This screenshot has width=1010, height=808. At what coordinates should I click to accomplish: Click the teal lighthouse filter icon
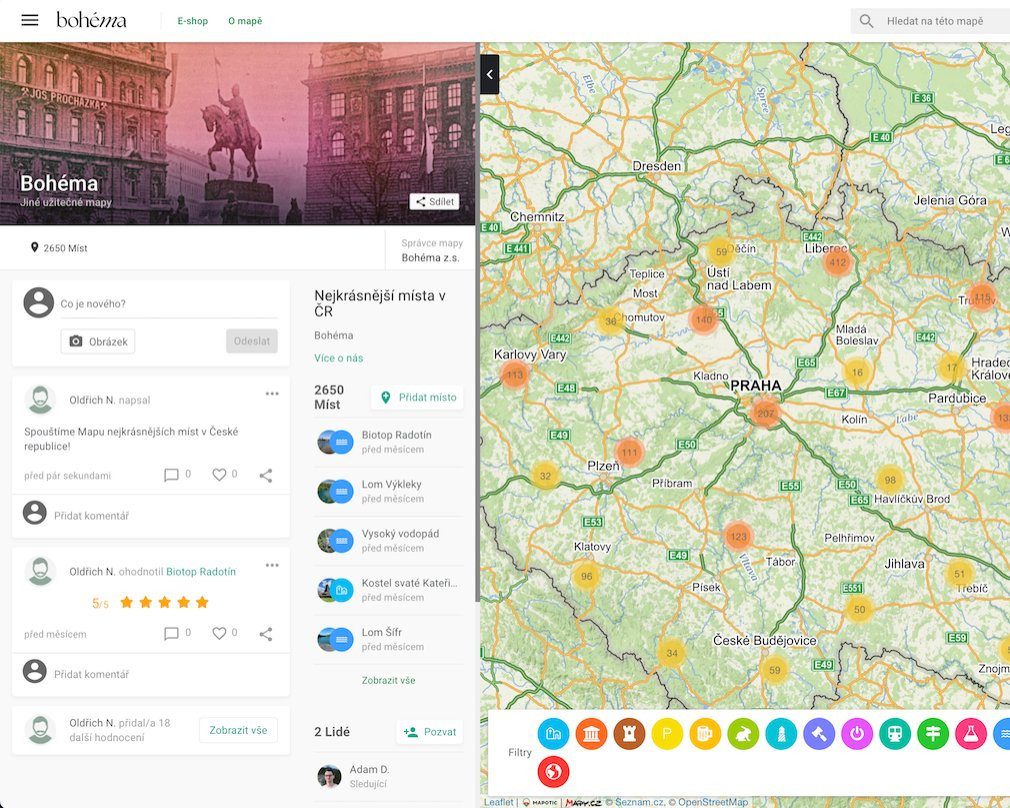coord(781,735)
